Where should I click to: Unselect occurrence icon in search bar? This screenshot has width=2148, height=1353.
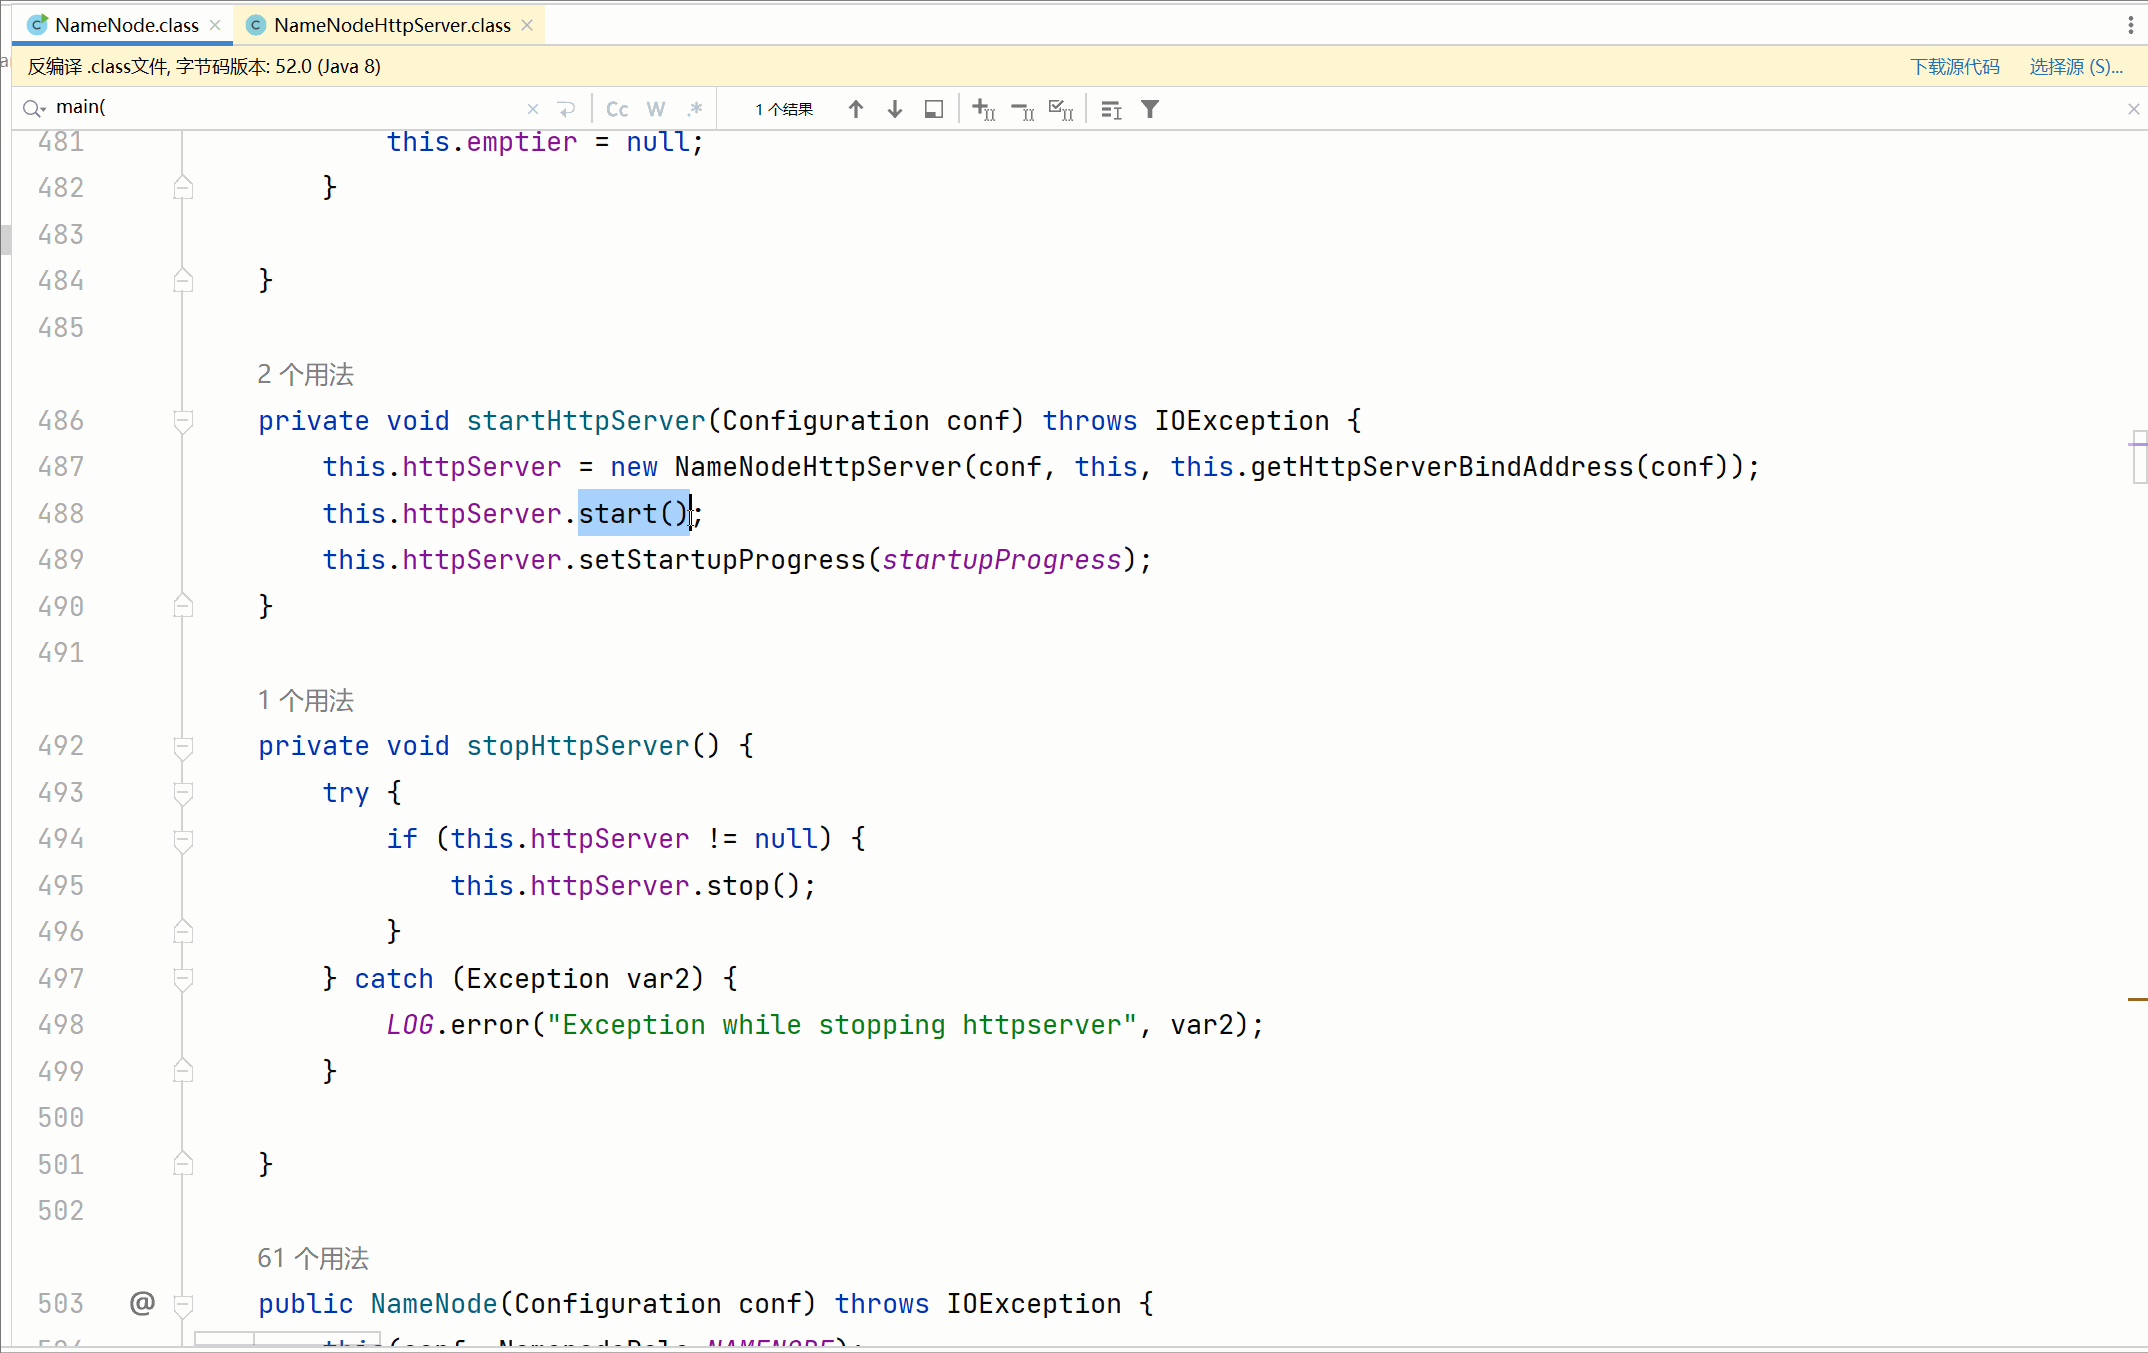click(1023, 109)
